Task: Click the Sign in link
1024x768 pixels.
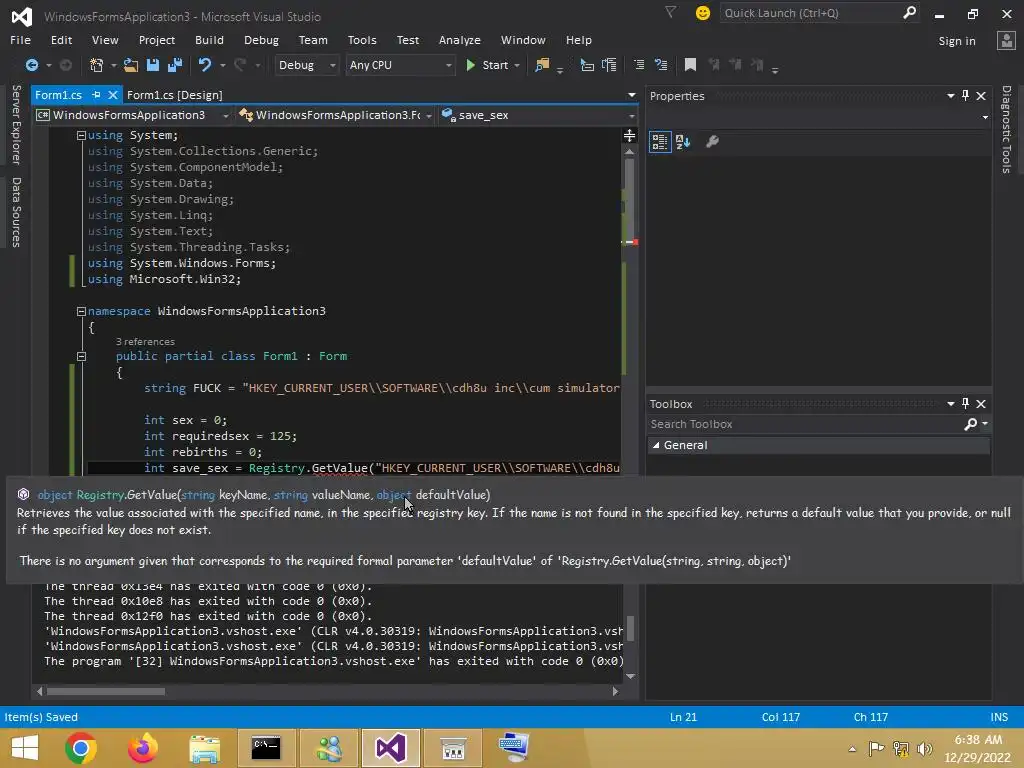Action: [x=957, y=40]
